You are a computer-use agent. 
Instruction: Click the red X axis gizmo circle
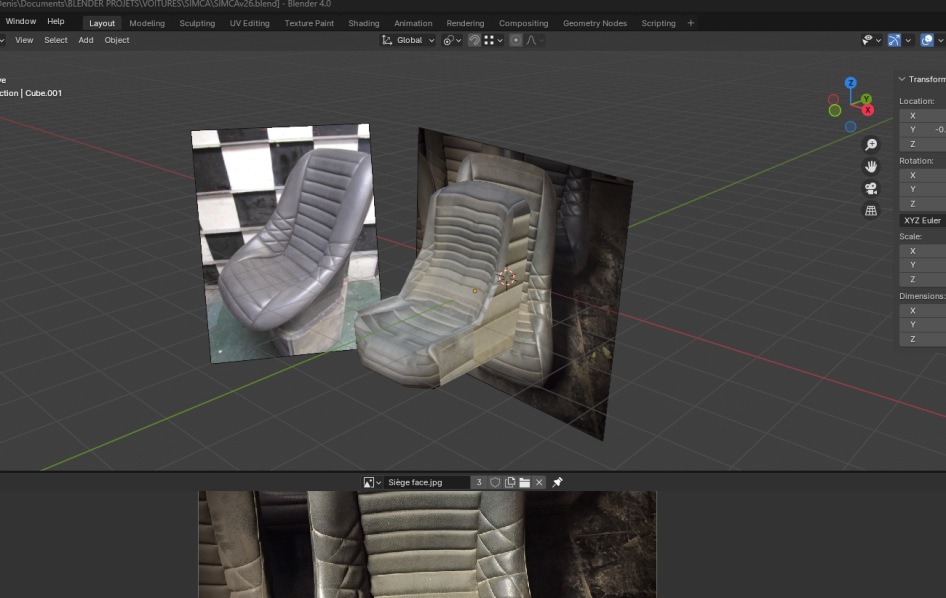point(867,109)
